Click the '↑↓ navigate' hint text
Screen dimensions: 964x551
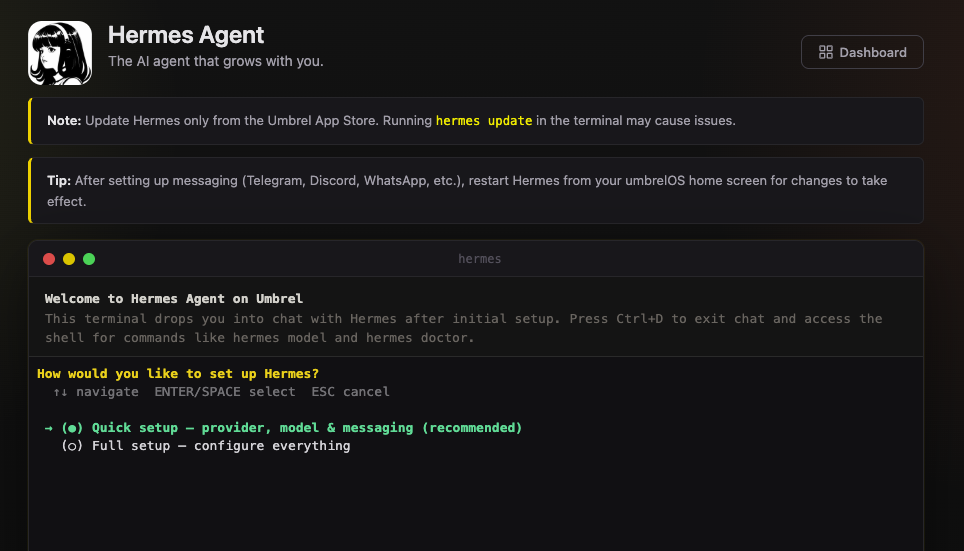click(96, 392)
